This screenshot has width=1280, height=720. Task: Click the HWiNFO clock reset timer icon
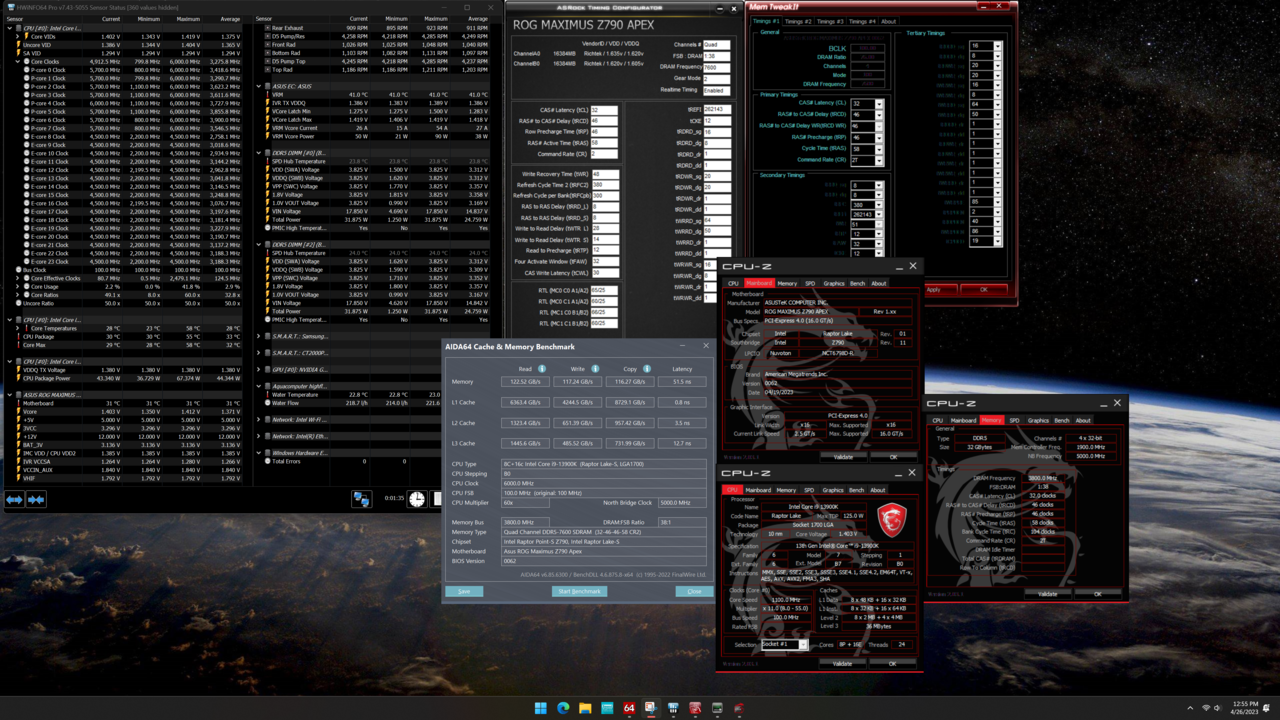pos(417,499)
